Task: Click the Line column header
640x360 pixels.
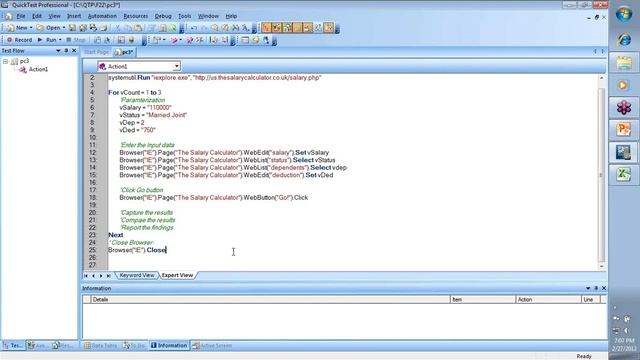Action: pos(591,300)
